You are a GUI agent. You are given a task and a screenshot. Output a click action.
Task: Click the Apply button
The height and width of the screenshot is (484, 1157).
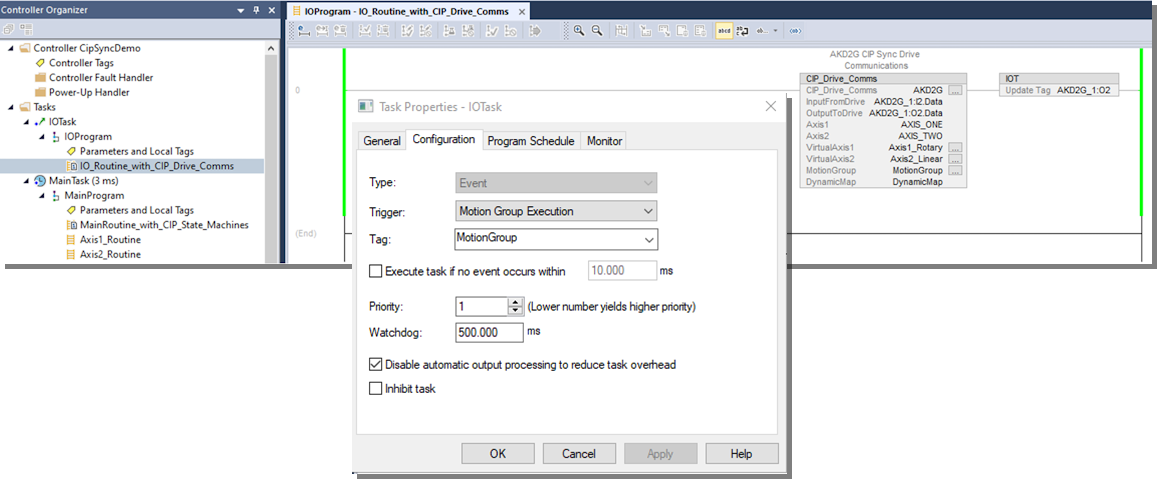[660, 454]
